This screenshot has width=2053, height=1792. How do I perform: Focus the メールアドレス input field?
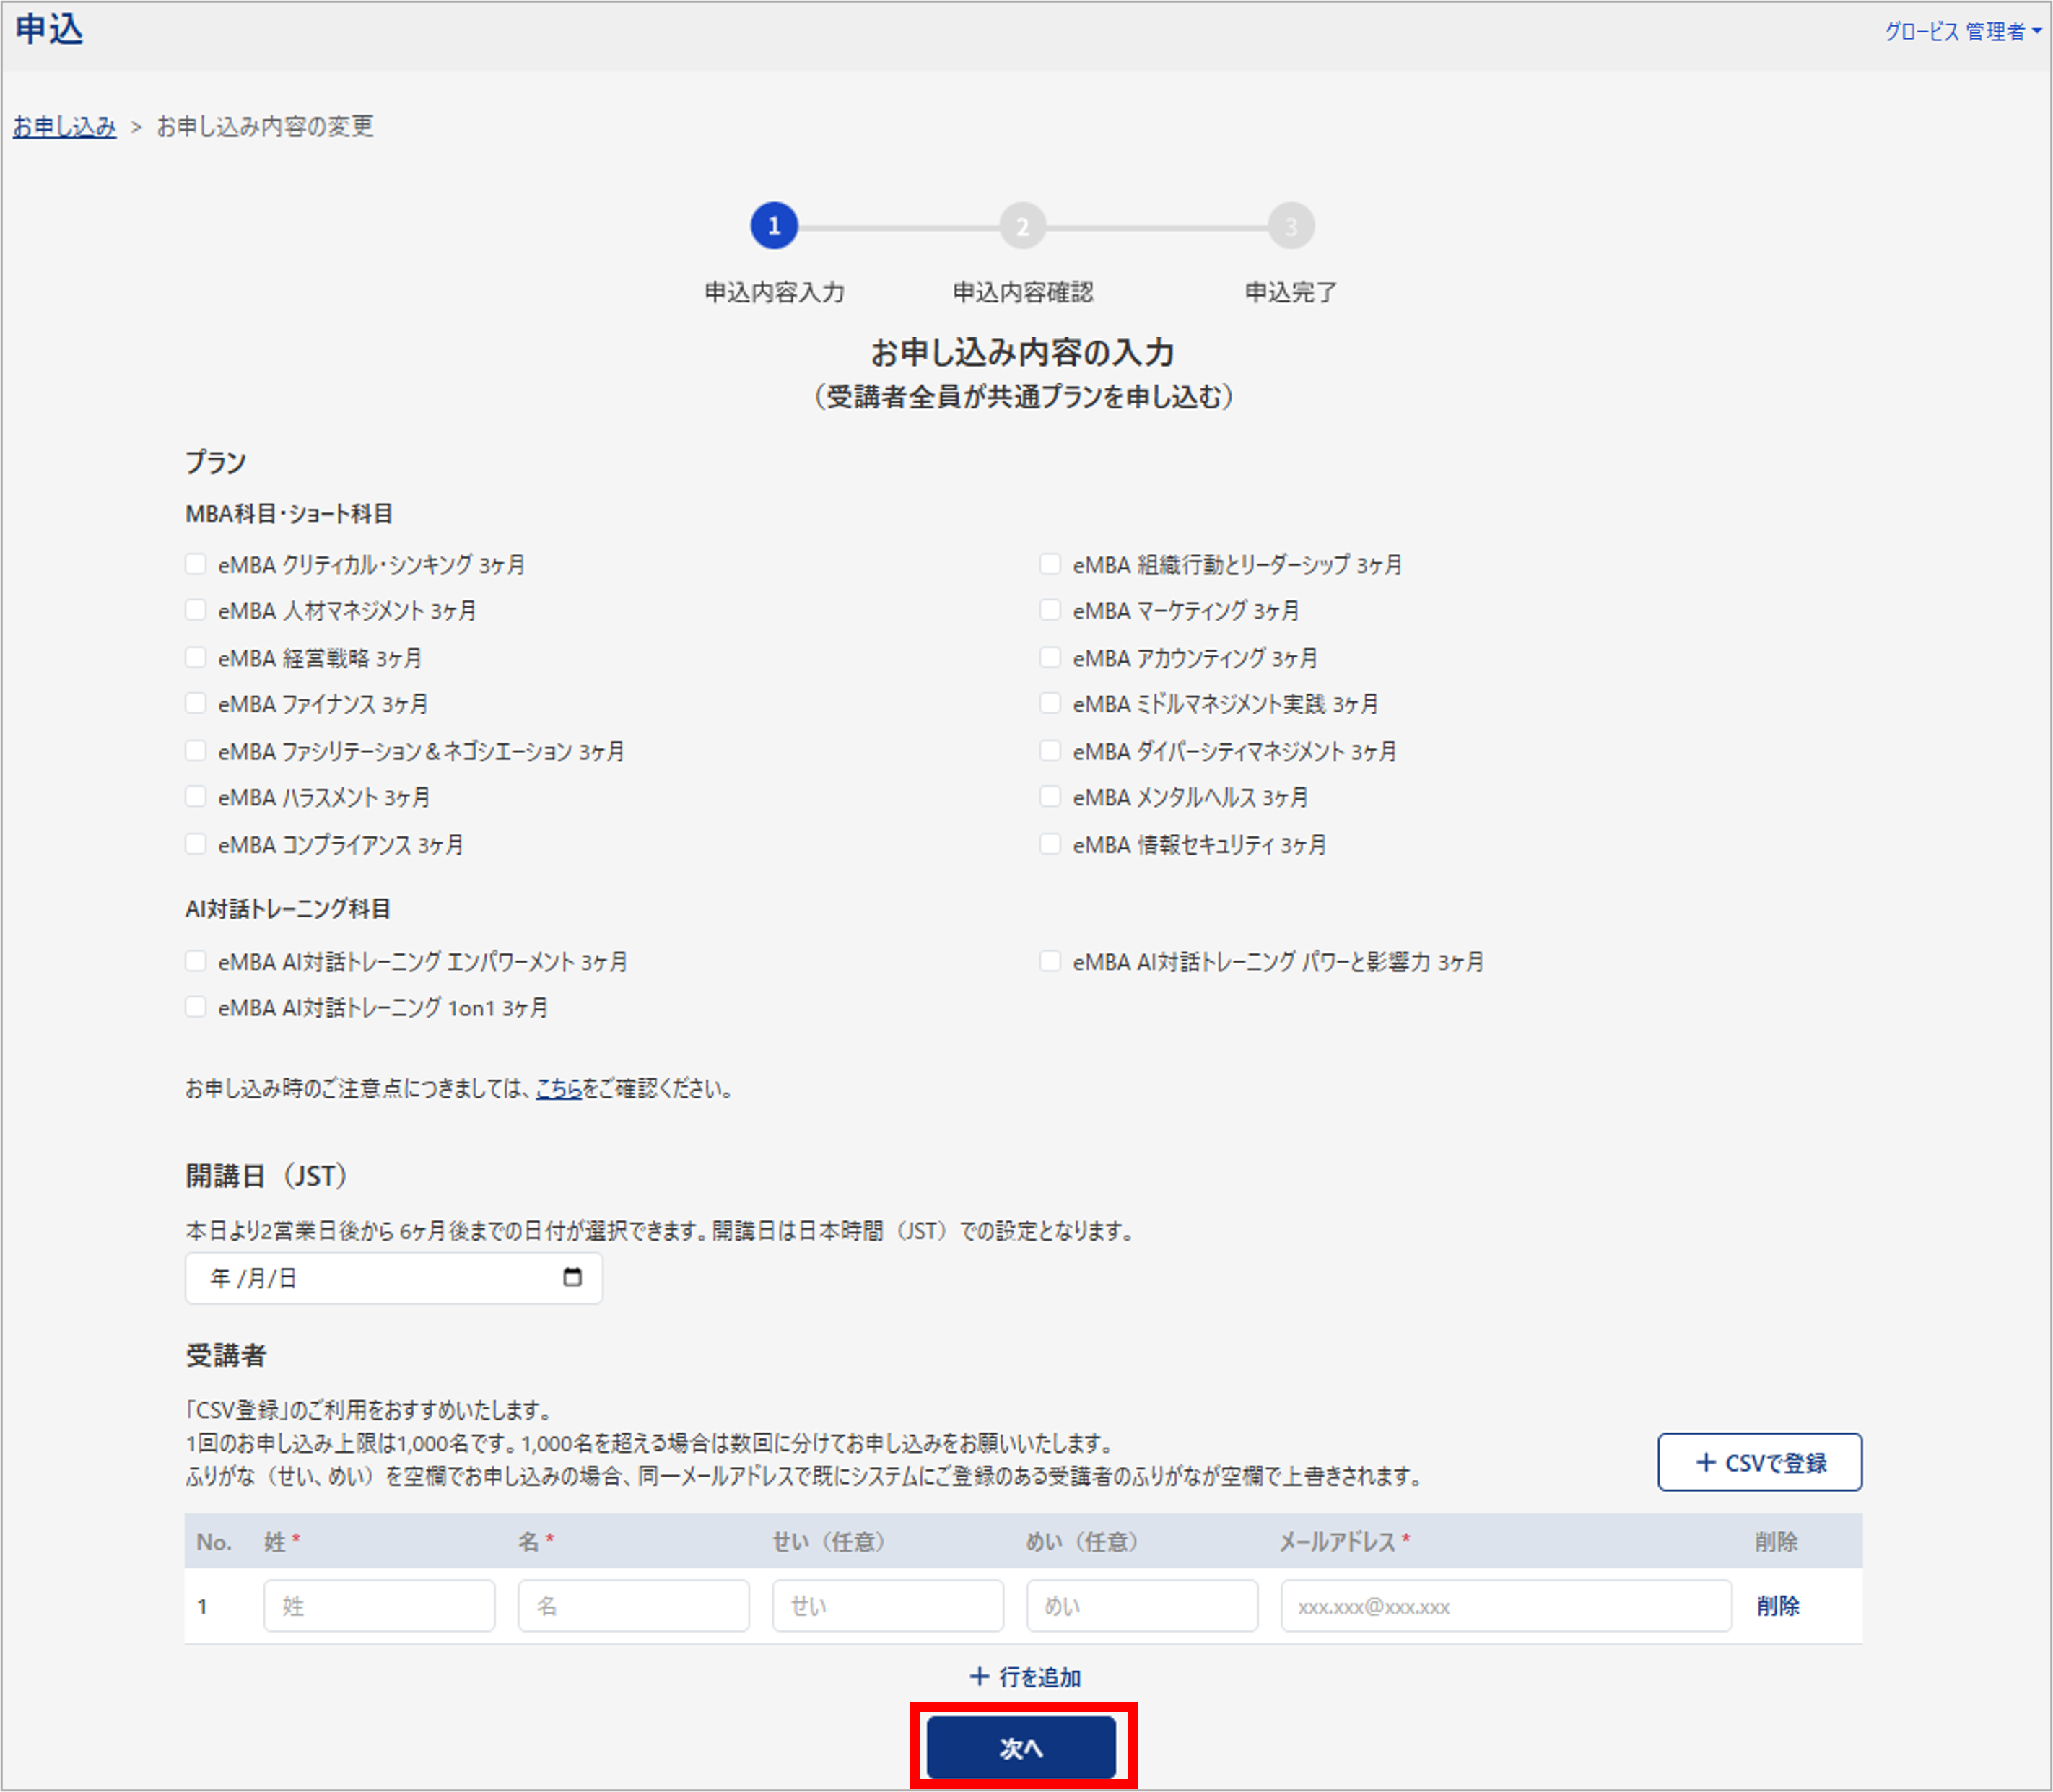click(x=1506, y=1606)
